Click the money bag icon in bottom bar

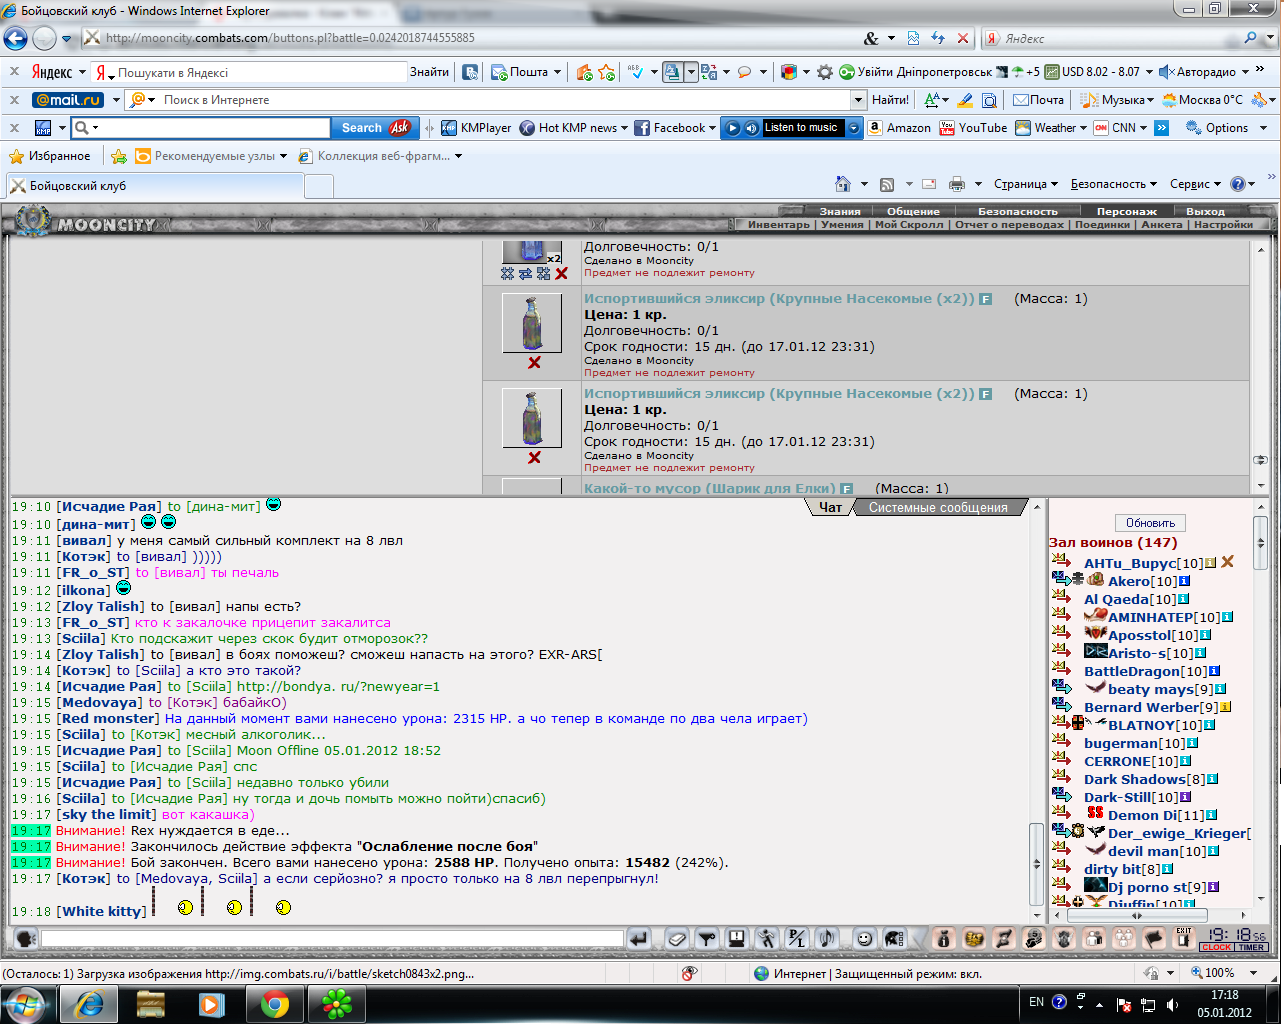click(x=943, y=939)
